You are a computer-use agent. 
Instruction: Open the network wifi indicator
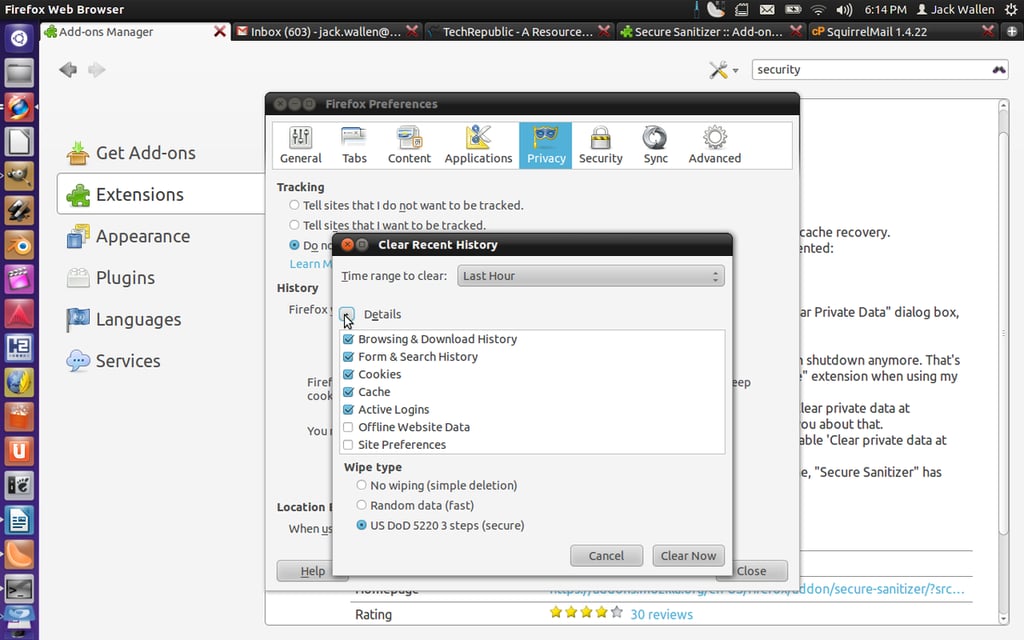[818, 9]
